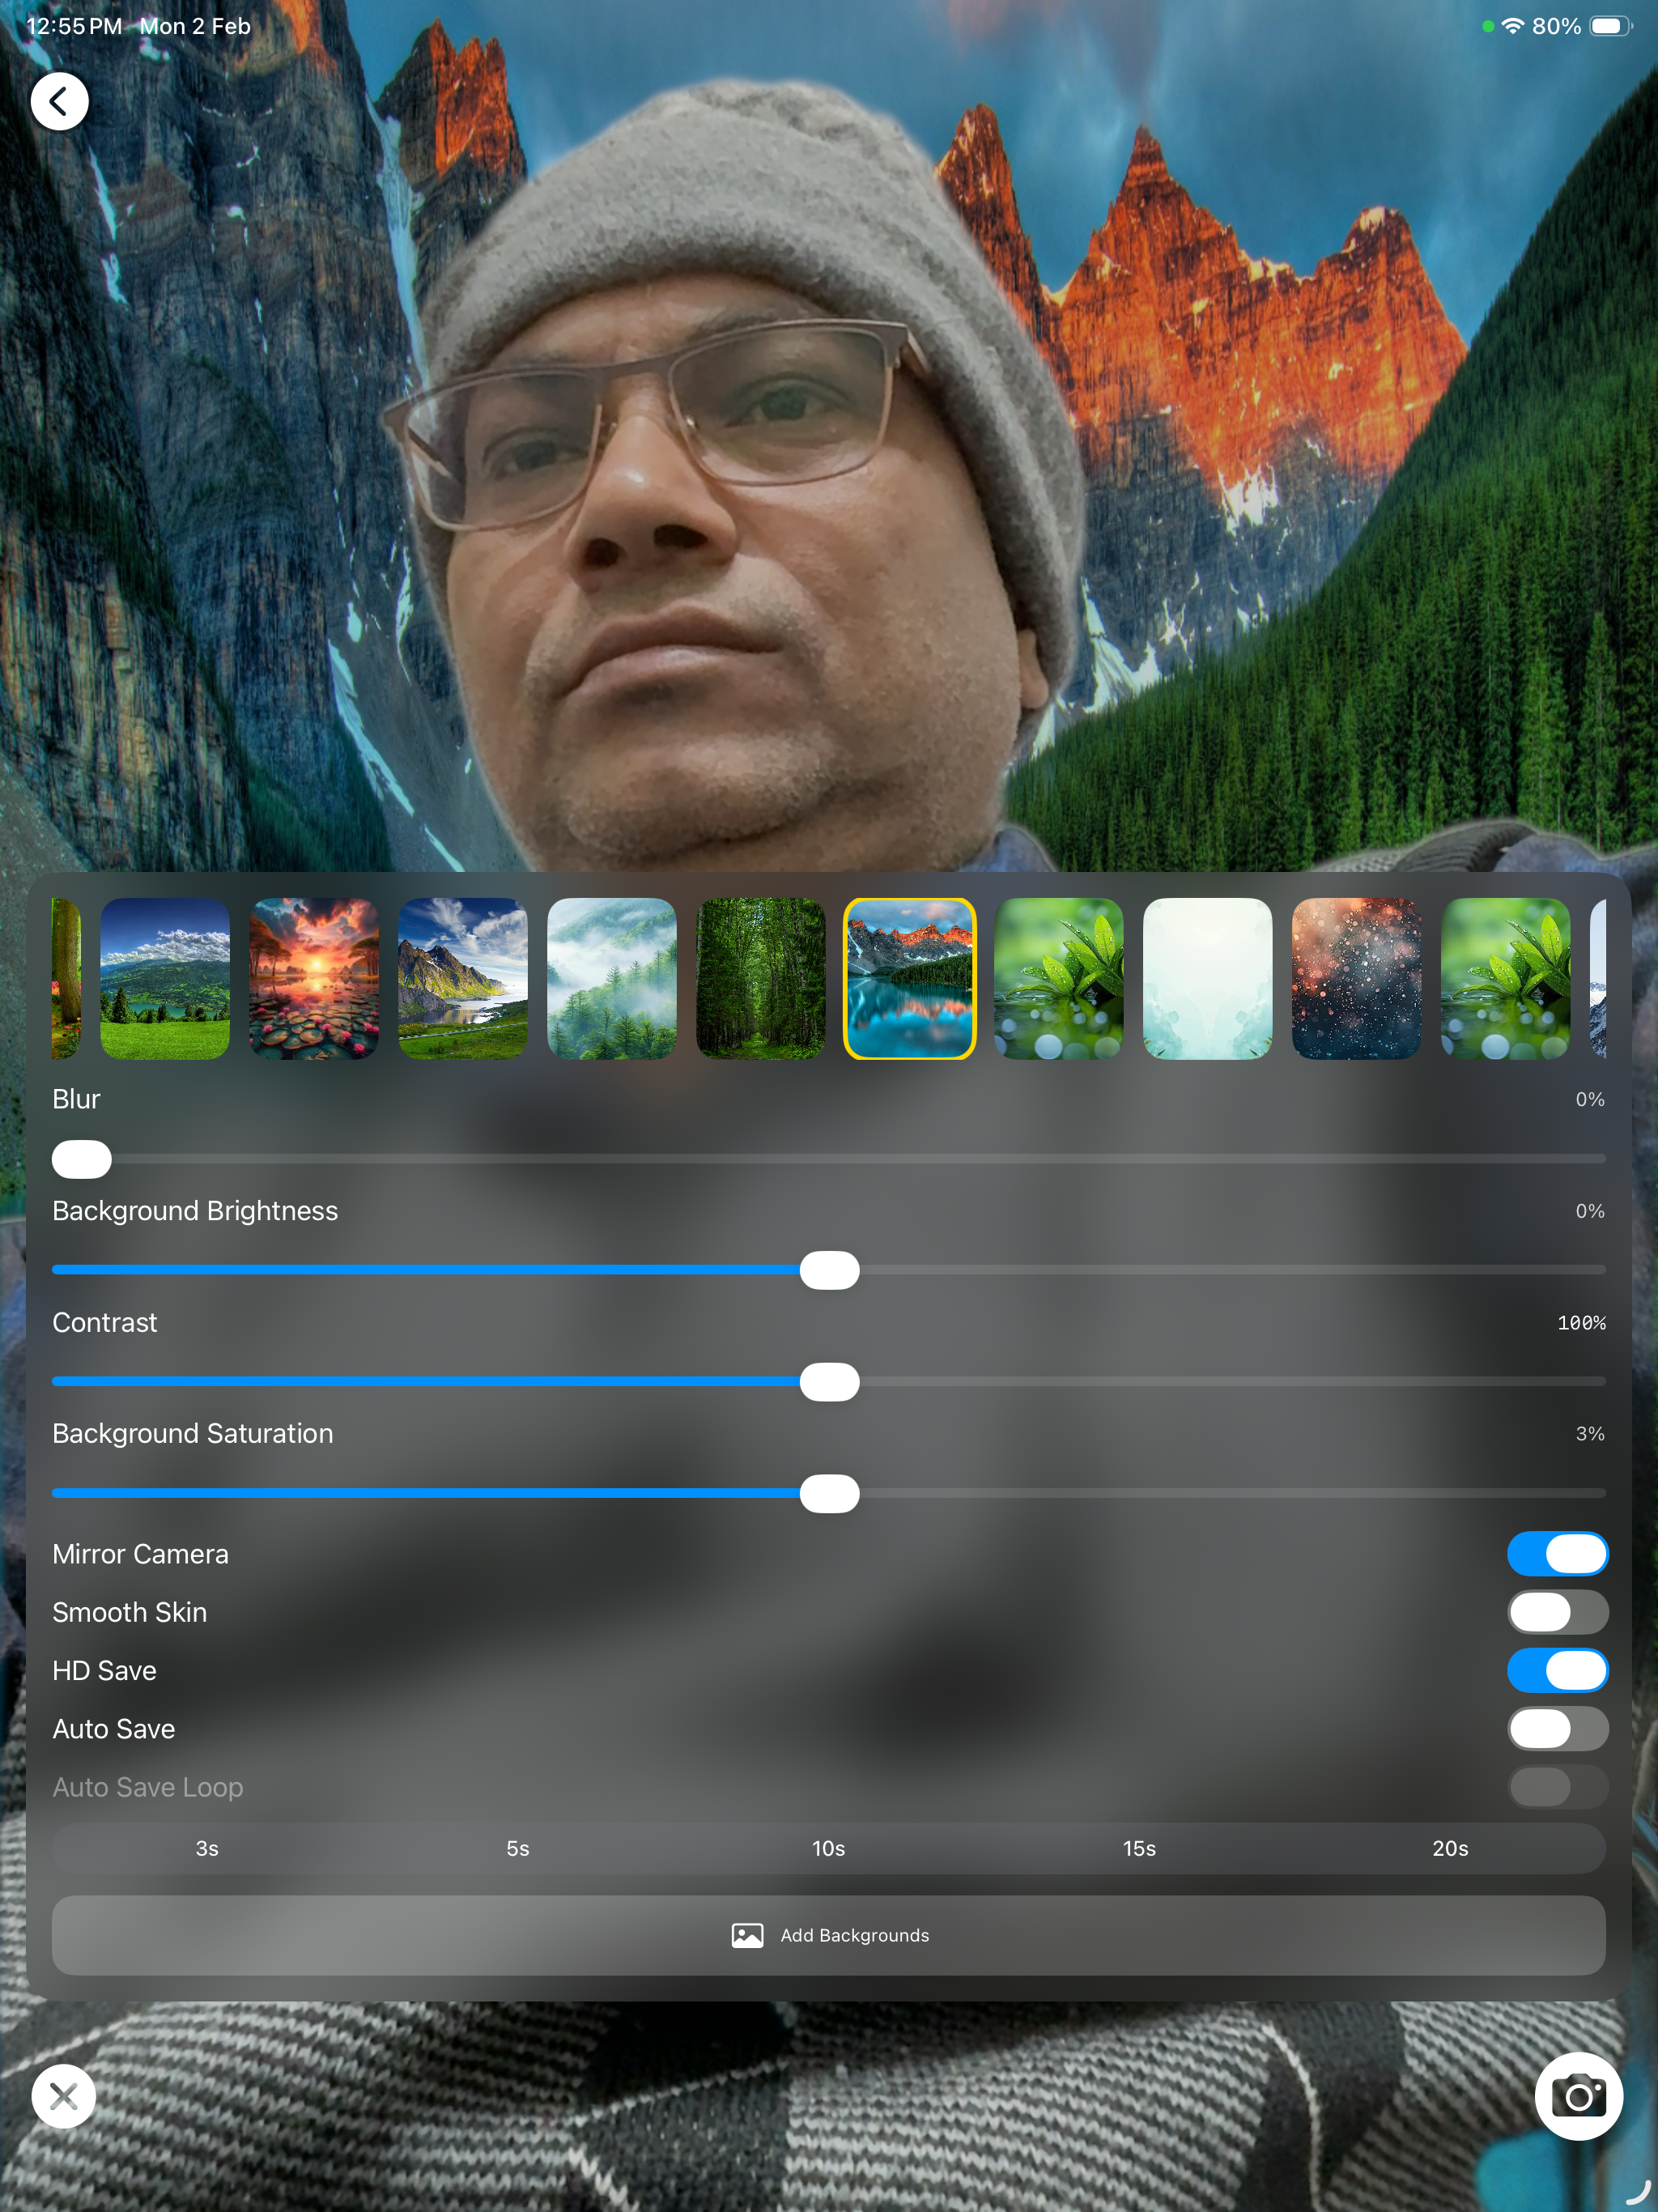Tap the Blur 0% value

click(1590, 1099)
